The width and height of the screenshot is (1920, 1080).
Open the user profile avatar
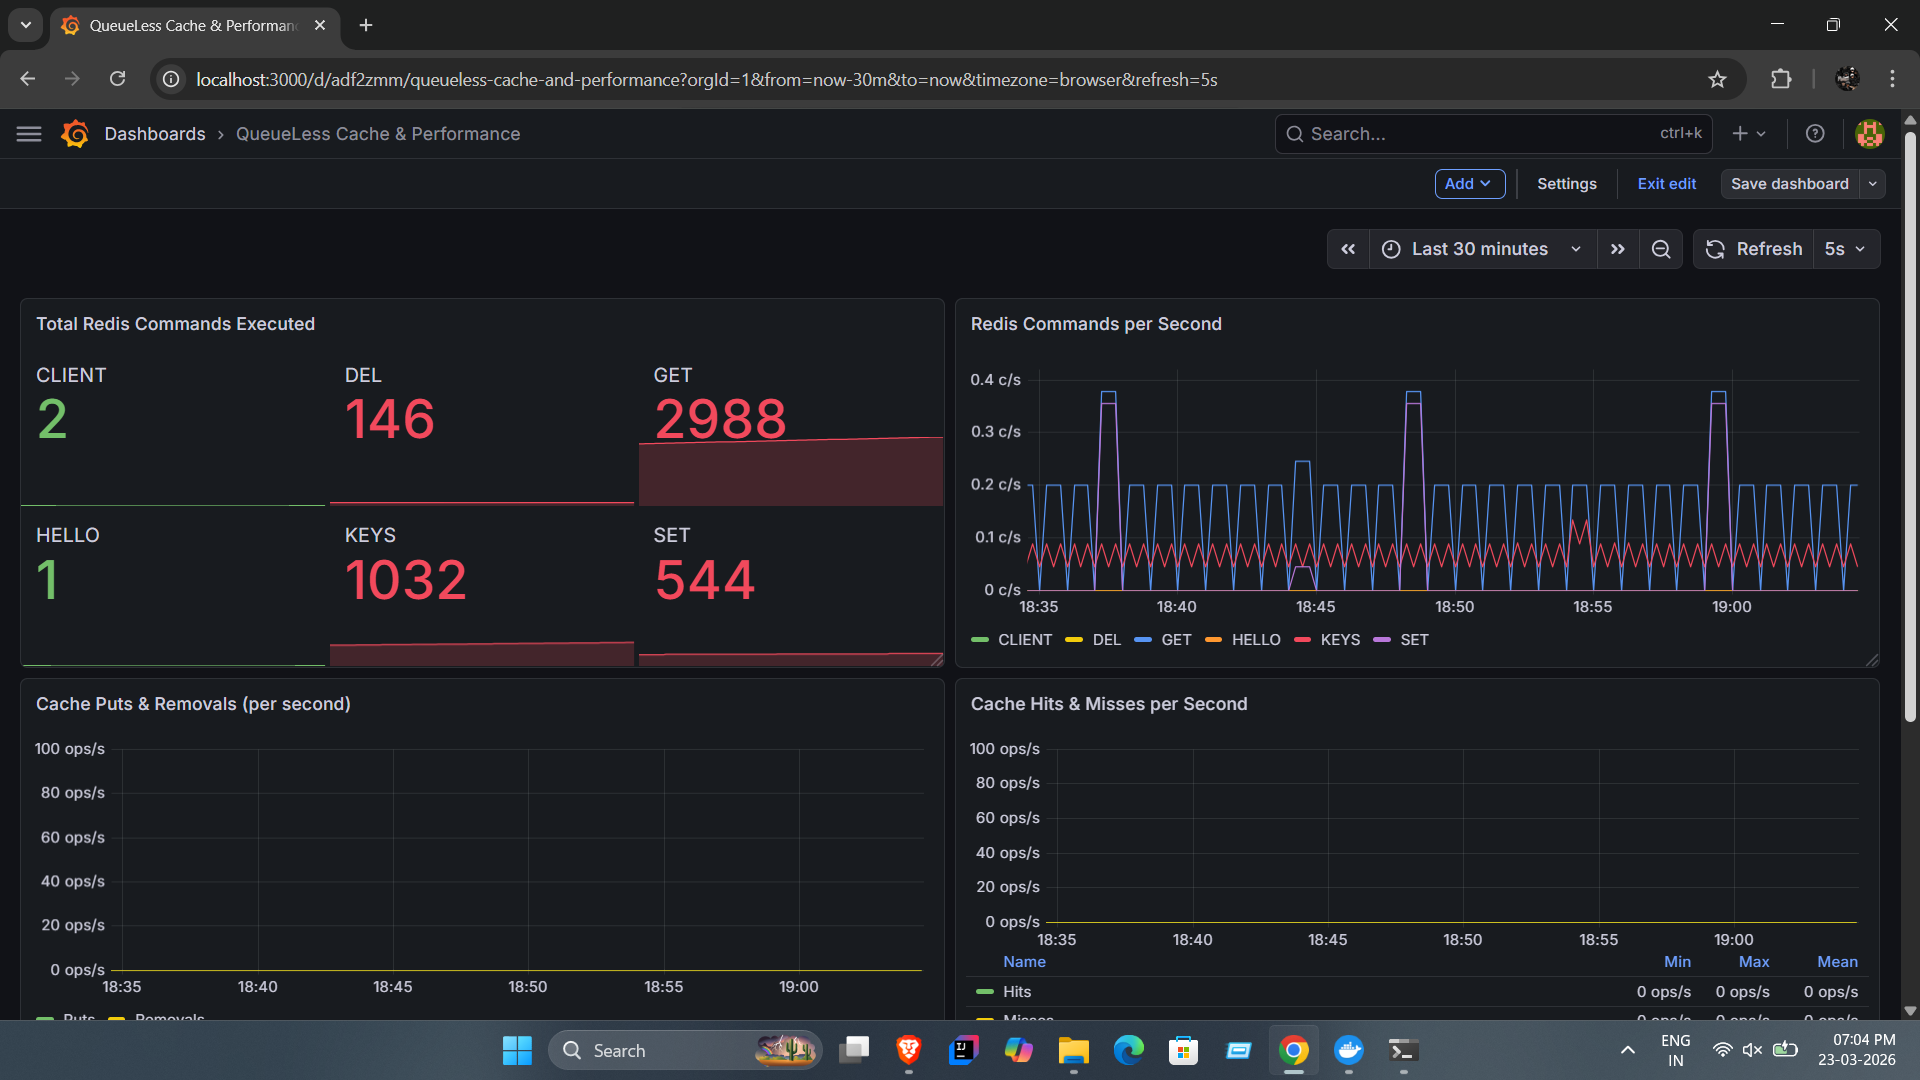pos(1869,134)
